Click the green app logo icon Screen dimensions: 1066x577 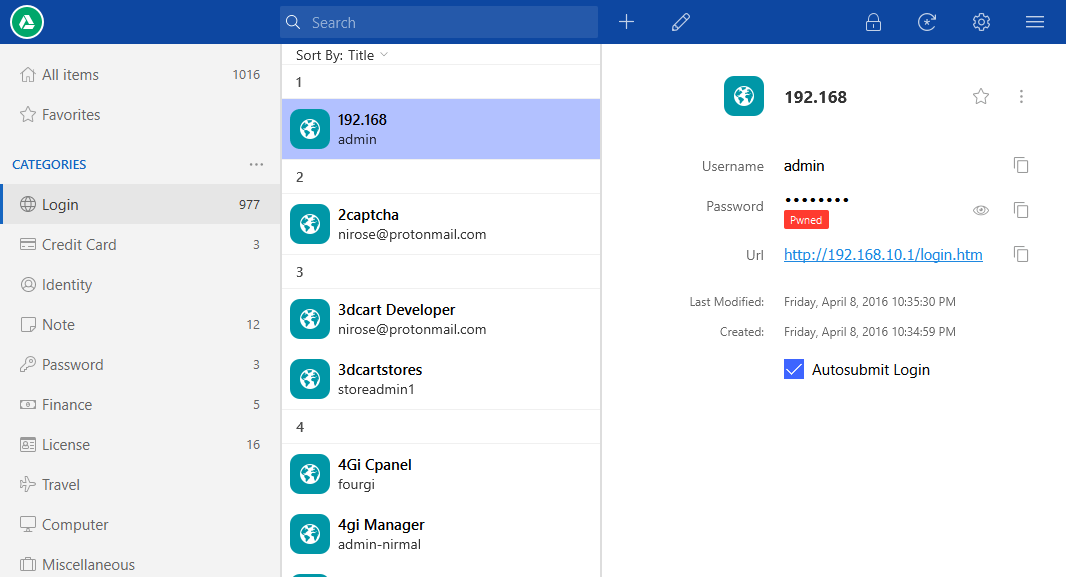[x=27, y=22]
